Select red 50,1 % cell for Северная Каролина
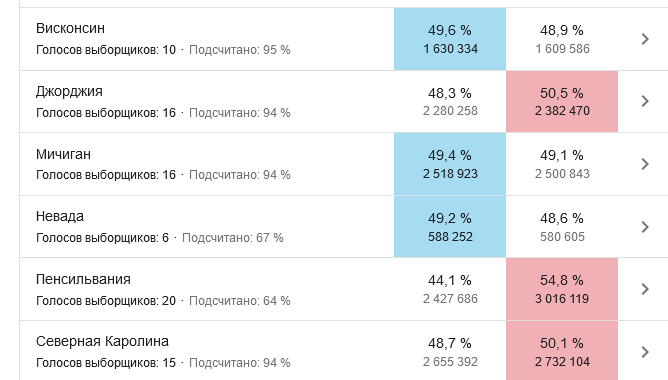The image size is (668, 380). pos(562,352)
